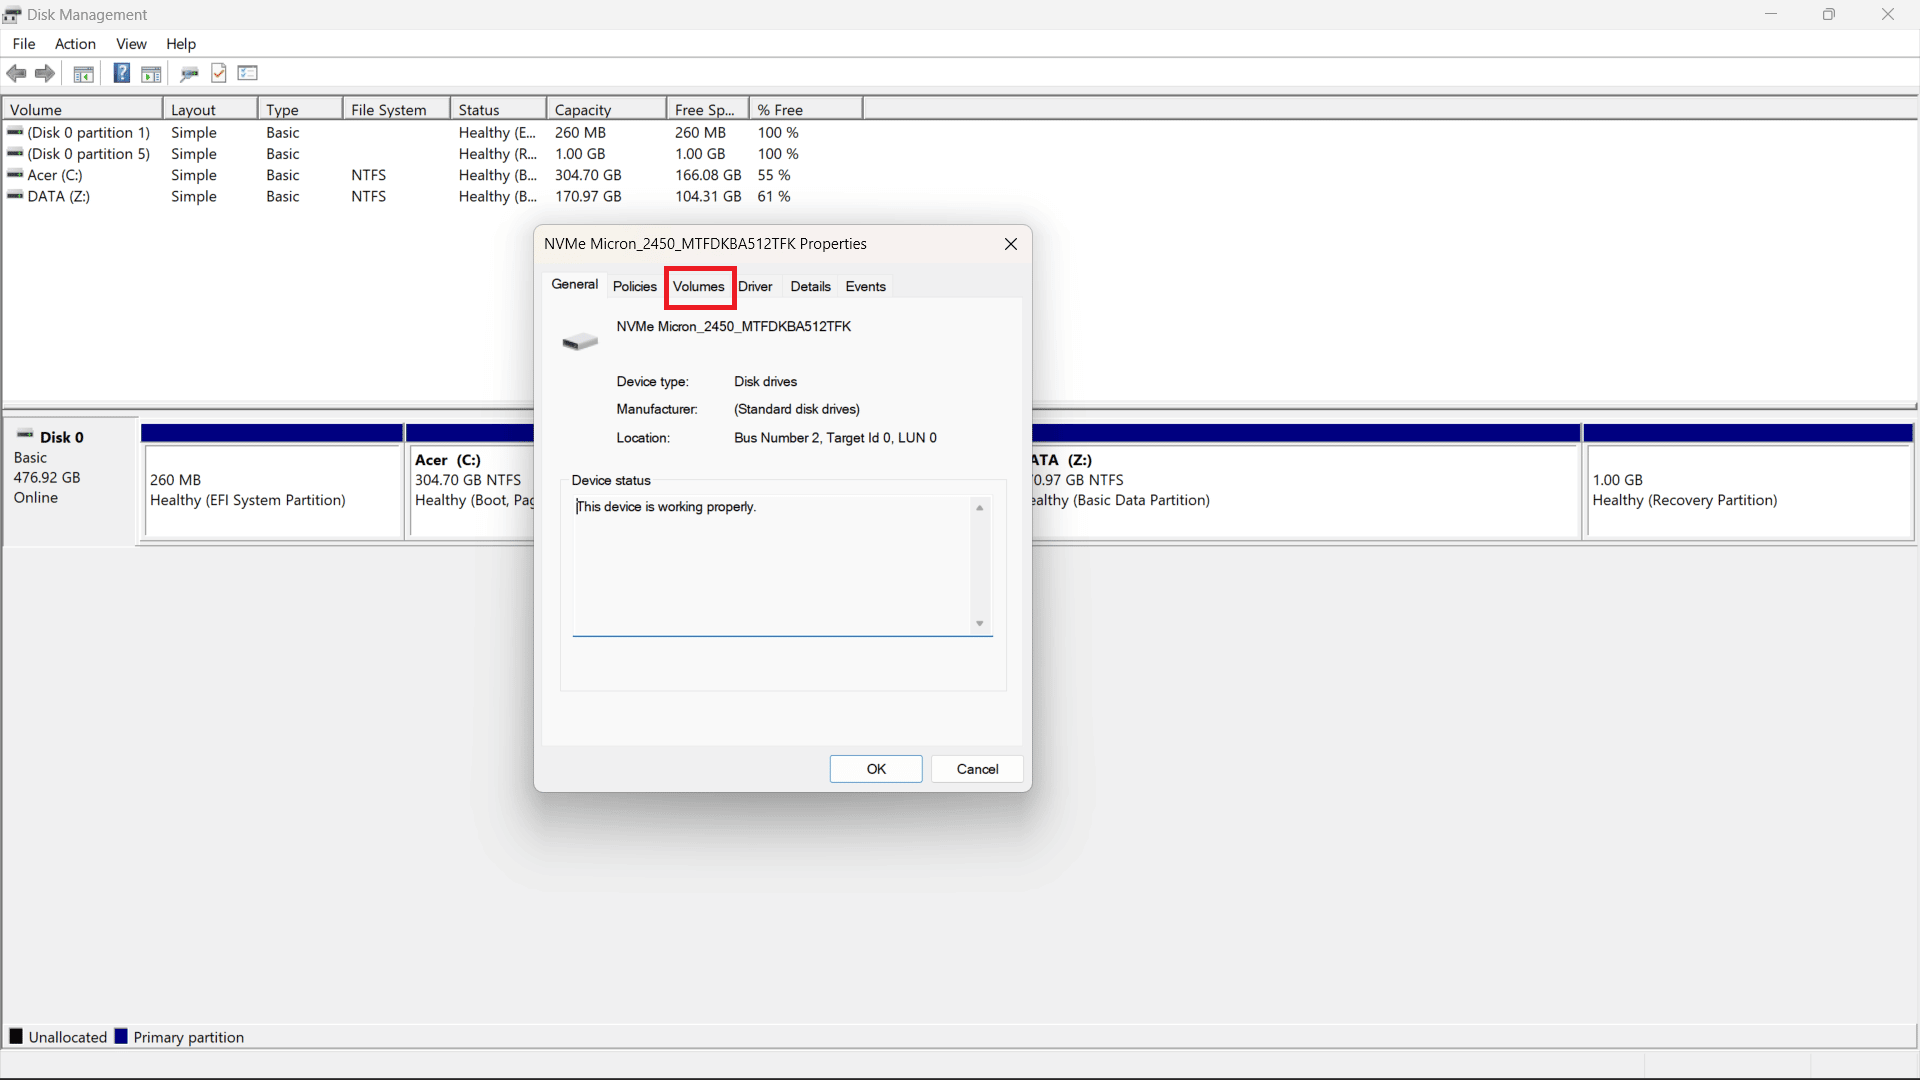Switch to the Events tab
1920x1080 pixels.
866,287
